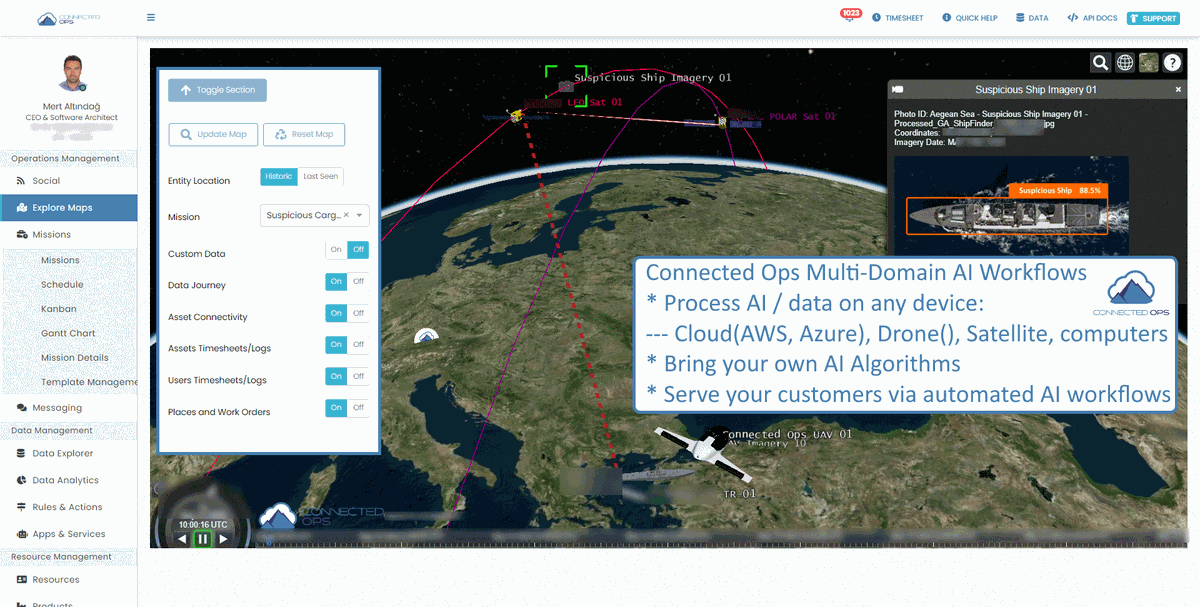The height and width of the screenshot is (607, 1200).
Task: Open the Kanban view
Action: (59, 309)
